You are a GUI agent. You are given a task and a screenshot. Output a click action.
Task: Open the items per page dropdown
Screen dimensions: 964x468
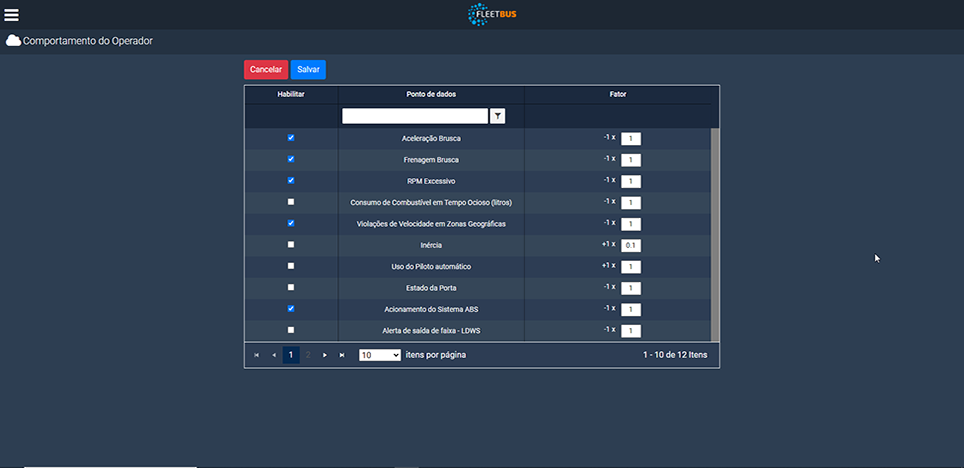point(380,355)
